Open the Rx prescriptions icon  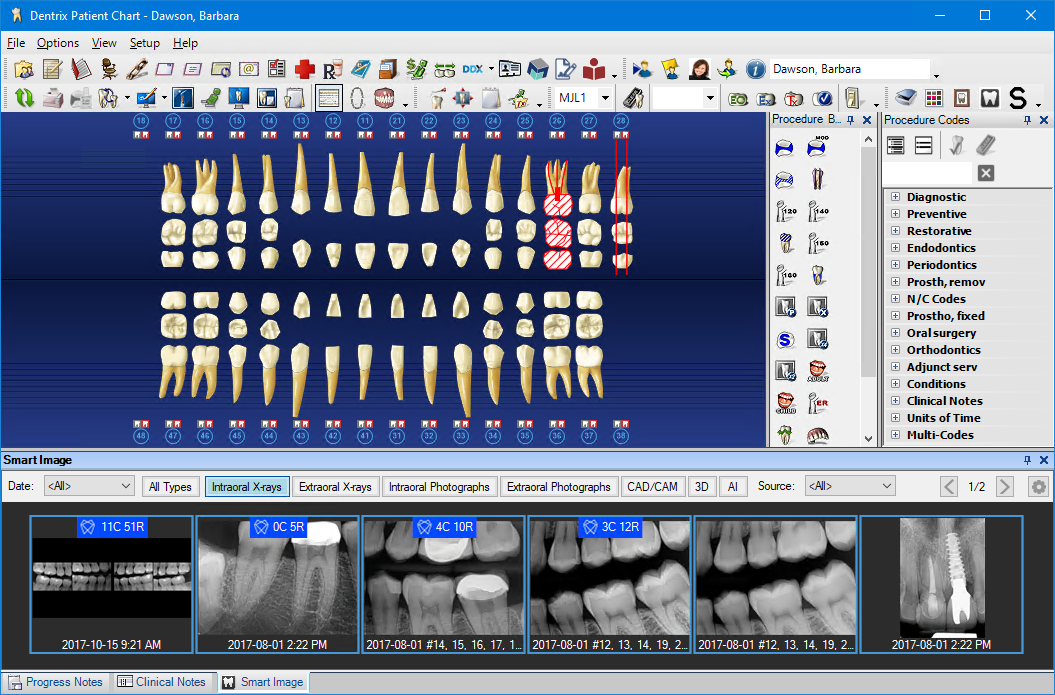click(332, 69)
